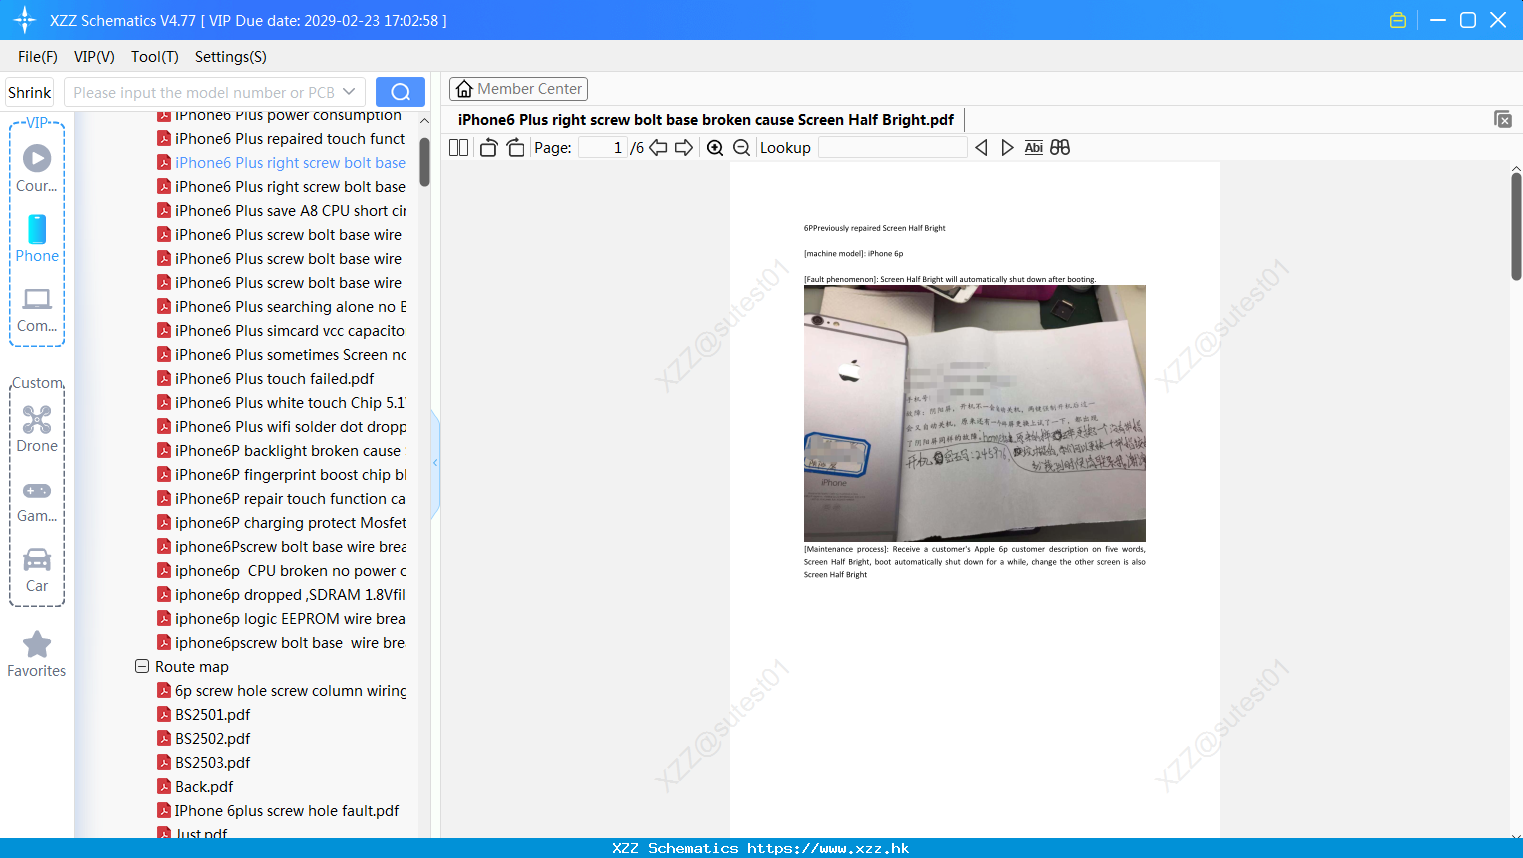Open iPhone6 Plus simcard vcc capacito file
The image size is (1523, 858).
coord(282,331)
